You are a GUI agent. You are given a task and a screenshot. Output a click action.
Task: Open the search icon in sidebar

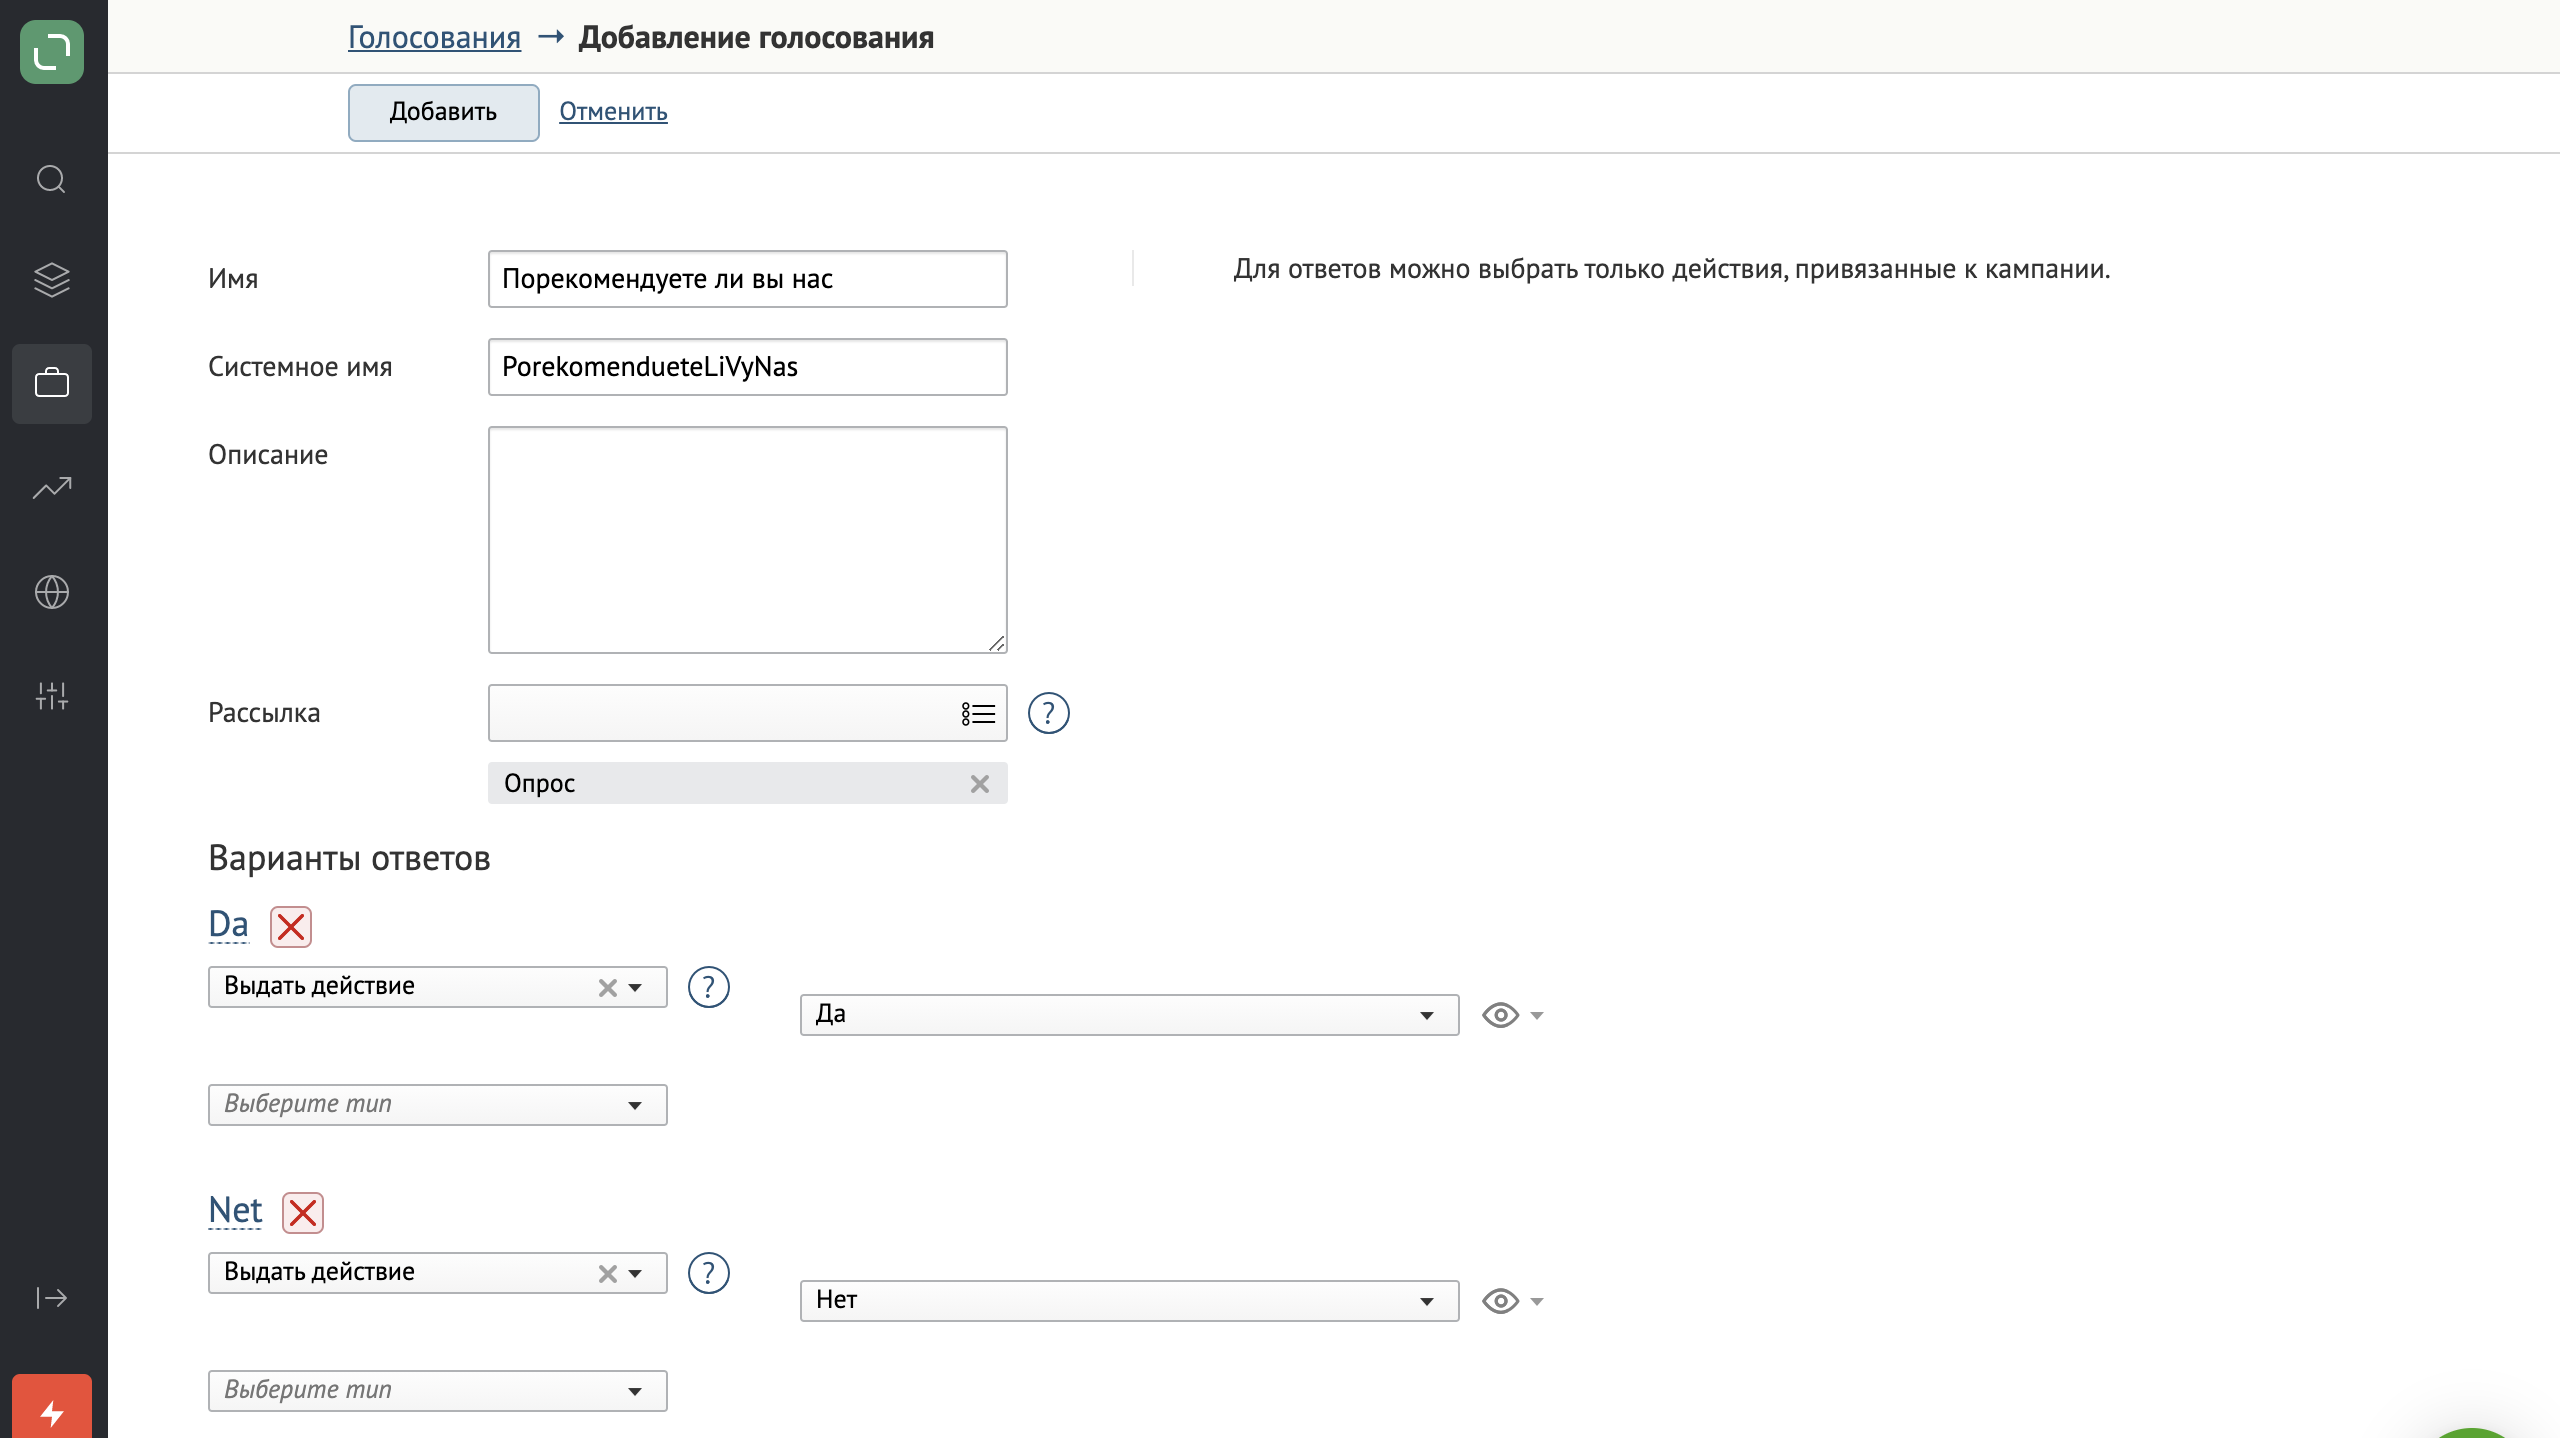pyautogui.click(x=52, y=180)
